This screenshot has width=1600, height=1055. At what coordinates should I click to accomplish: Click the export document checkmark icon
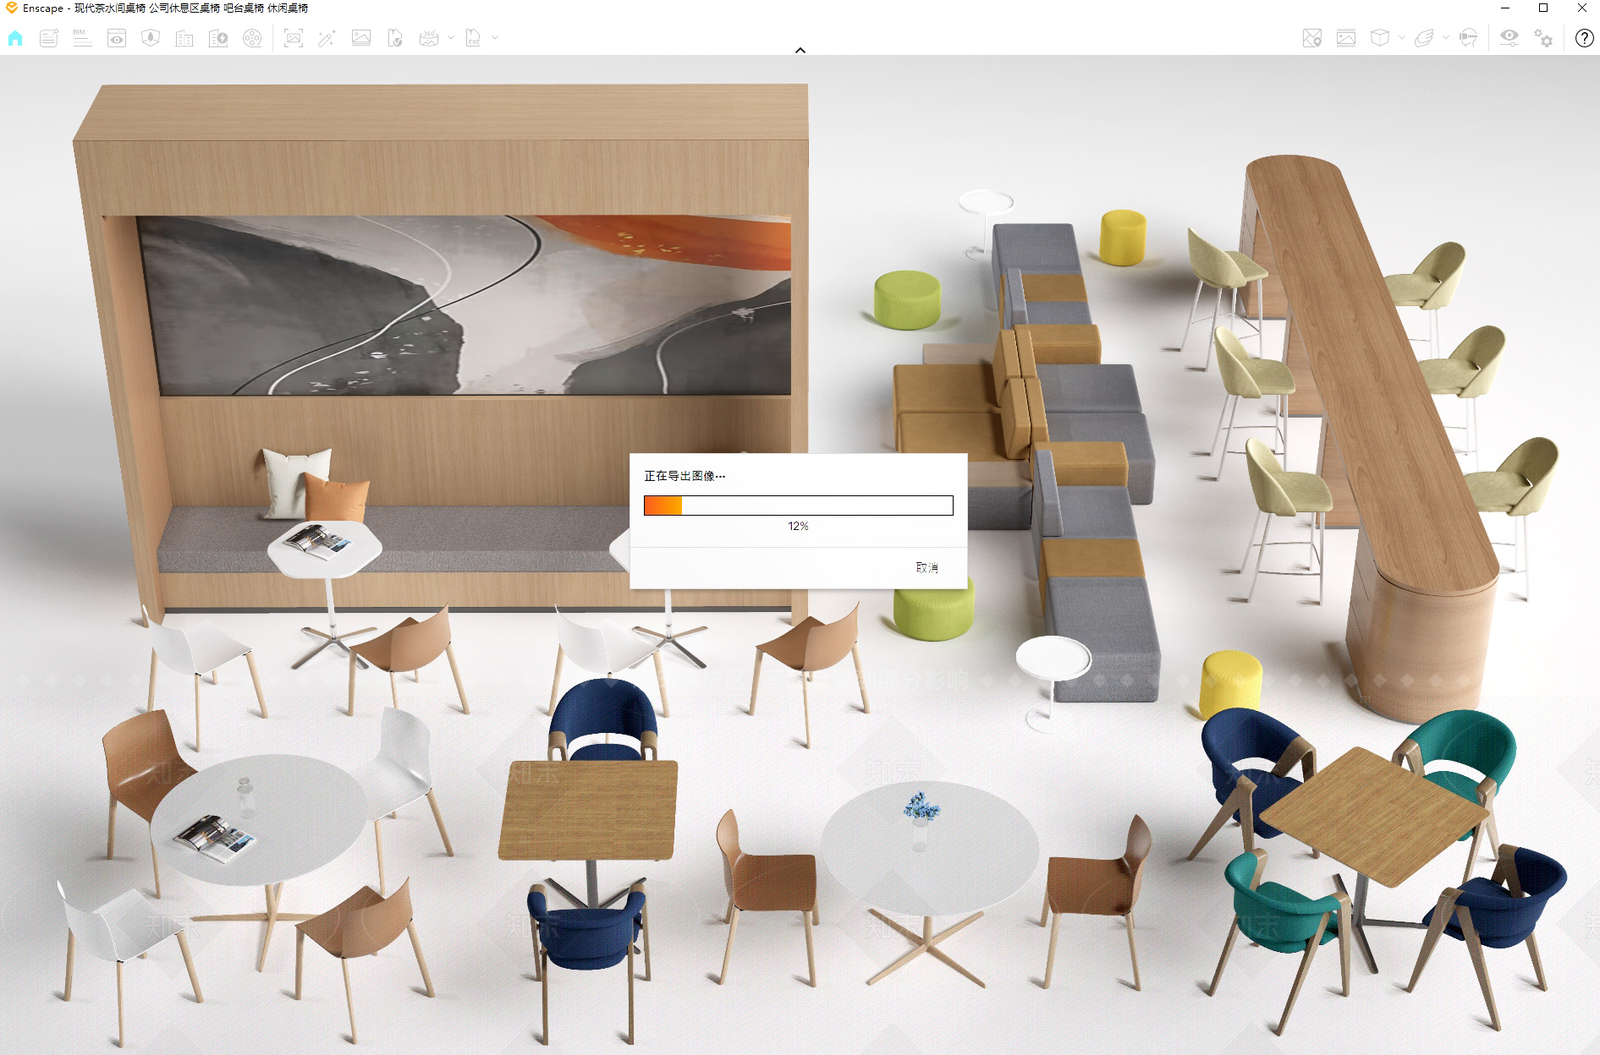pyautogui.click(x=395, y=38)
